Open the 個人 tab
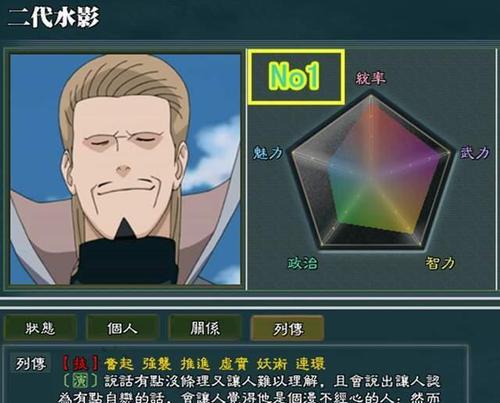 [122, 328]
